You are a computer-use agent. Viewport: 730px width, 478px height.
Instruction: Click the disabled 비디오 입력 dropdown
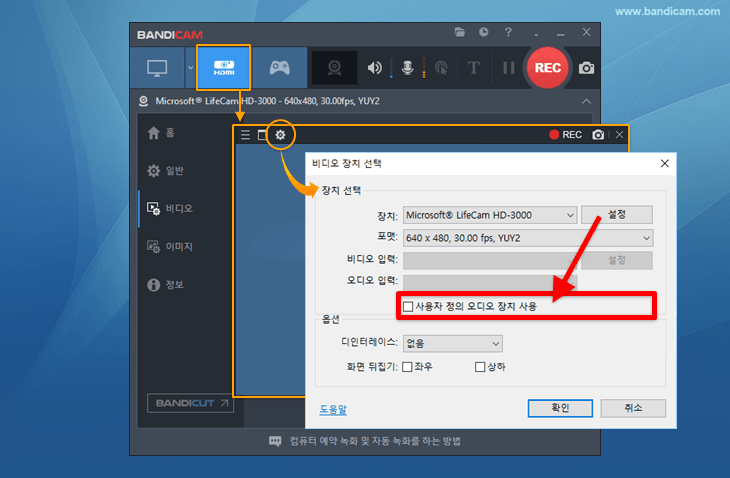[490, 261]
